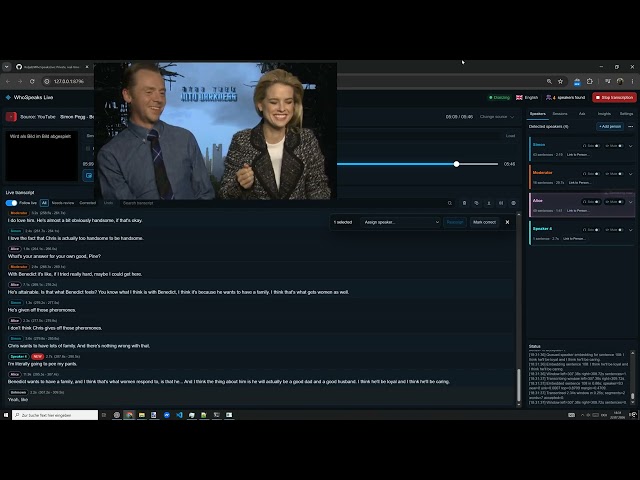
Task: Filter the transcript by Needs review
Action: pos(63,203)
